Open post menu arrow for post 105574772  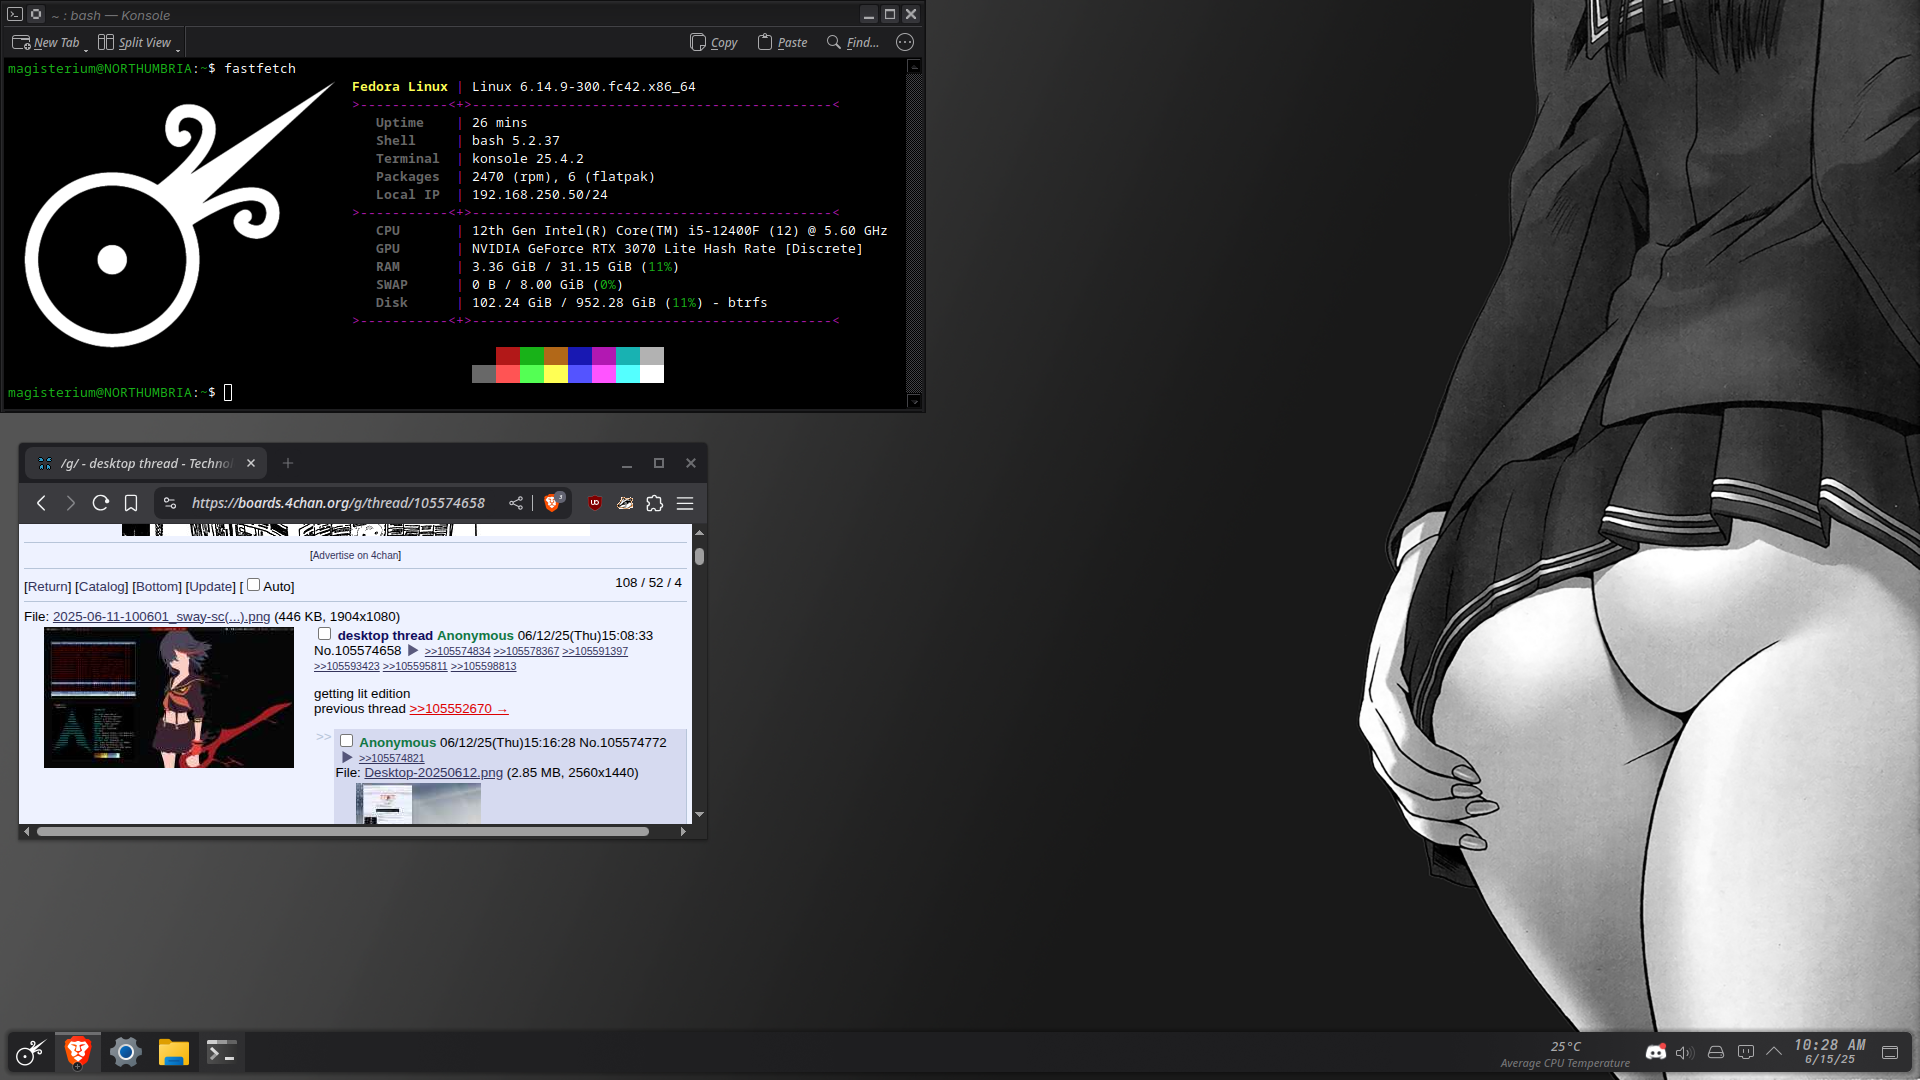coord(347,758)
